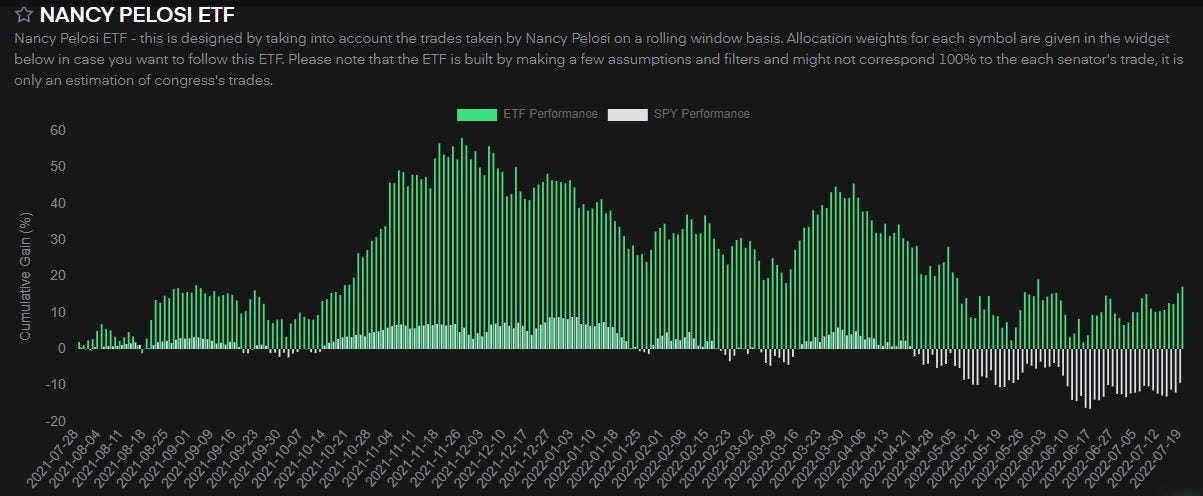The height and width of the screenshot is (496, 1203).
Task: Click the white SPY Performance legend swatch
Action: (x=628, y=114)
